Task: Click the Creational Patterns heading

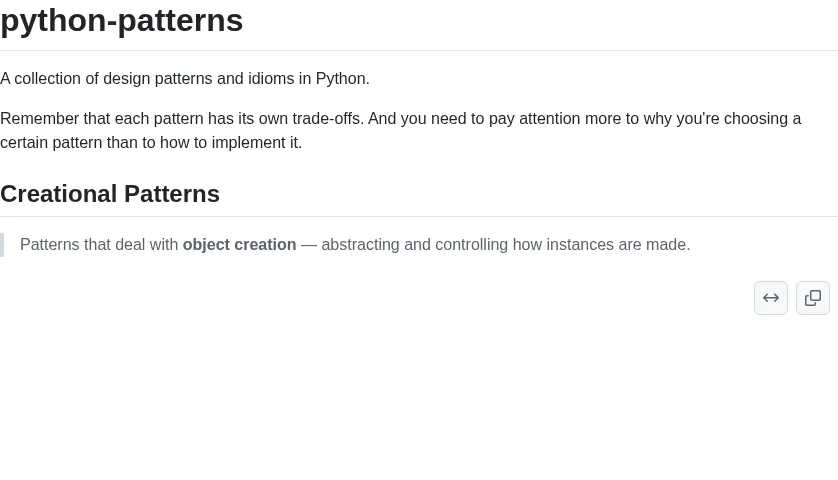Action: [x=110, y=194]
